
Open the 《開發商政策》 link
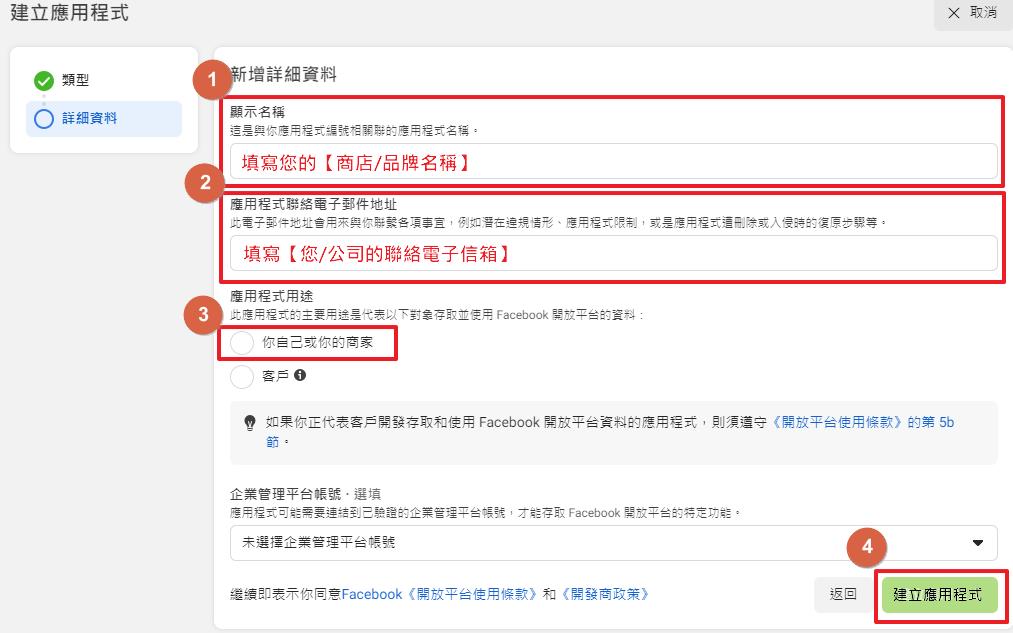point(605,594)
